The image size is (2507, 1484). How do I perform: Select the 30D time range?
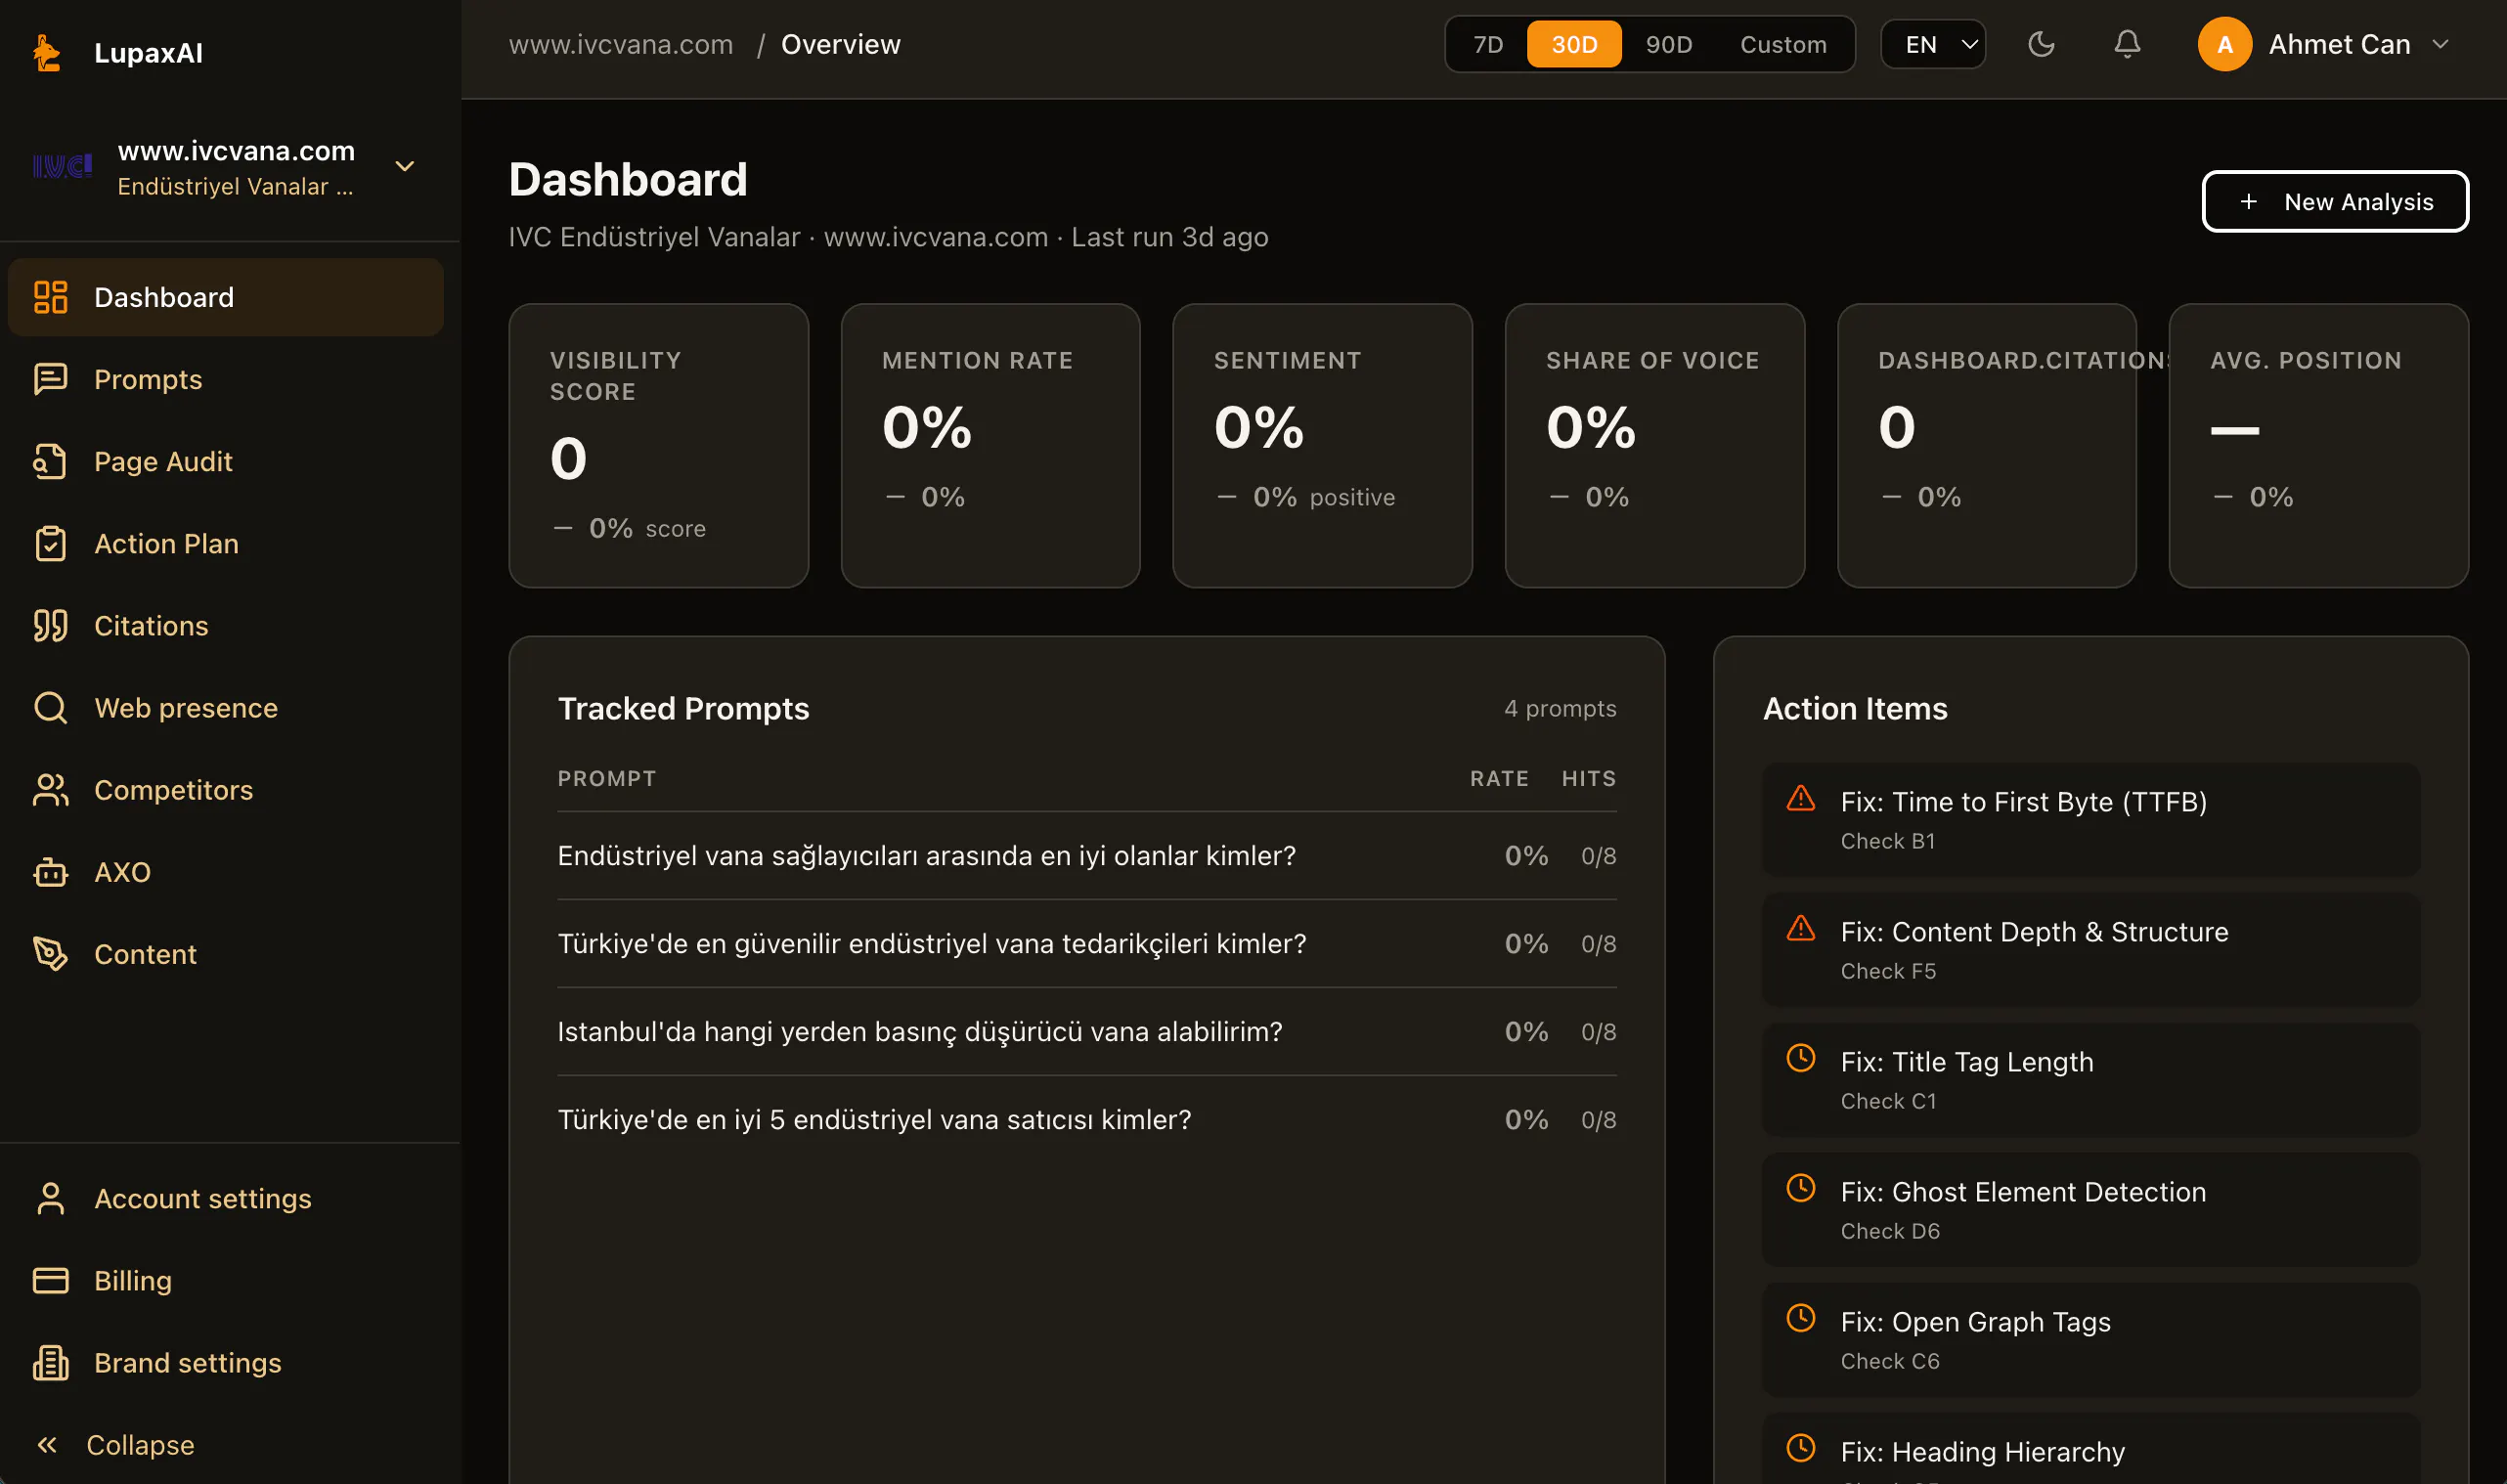pyautogui.click(x=1574, y=44)
